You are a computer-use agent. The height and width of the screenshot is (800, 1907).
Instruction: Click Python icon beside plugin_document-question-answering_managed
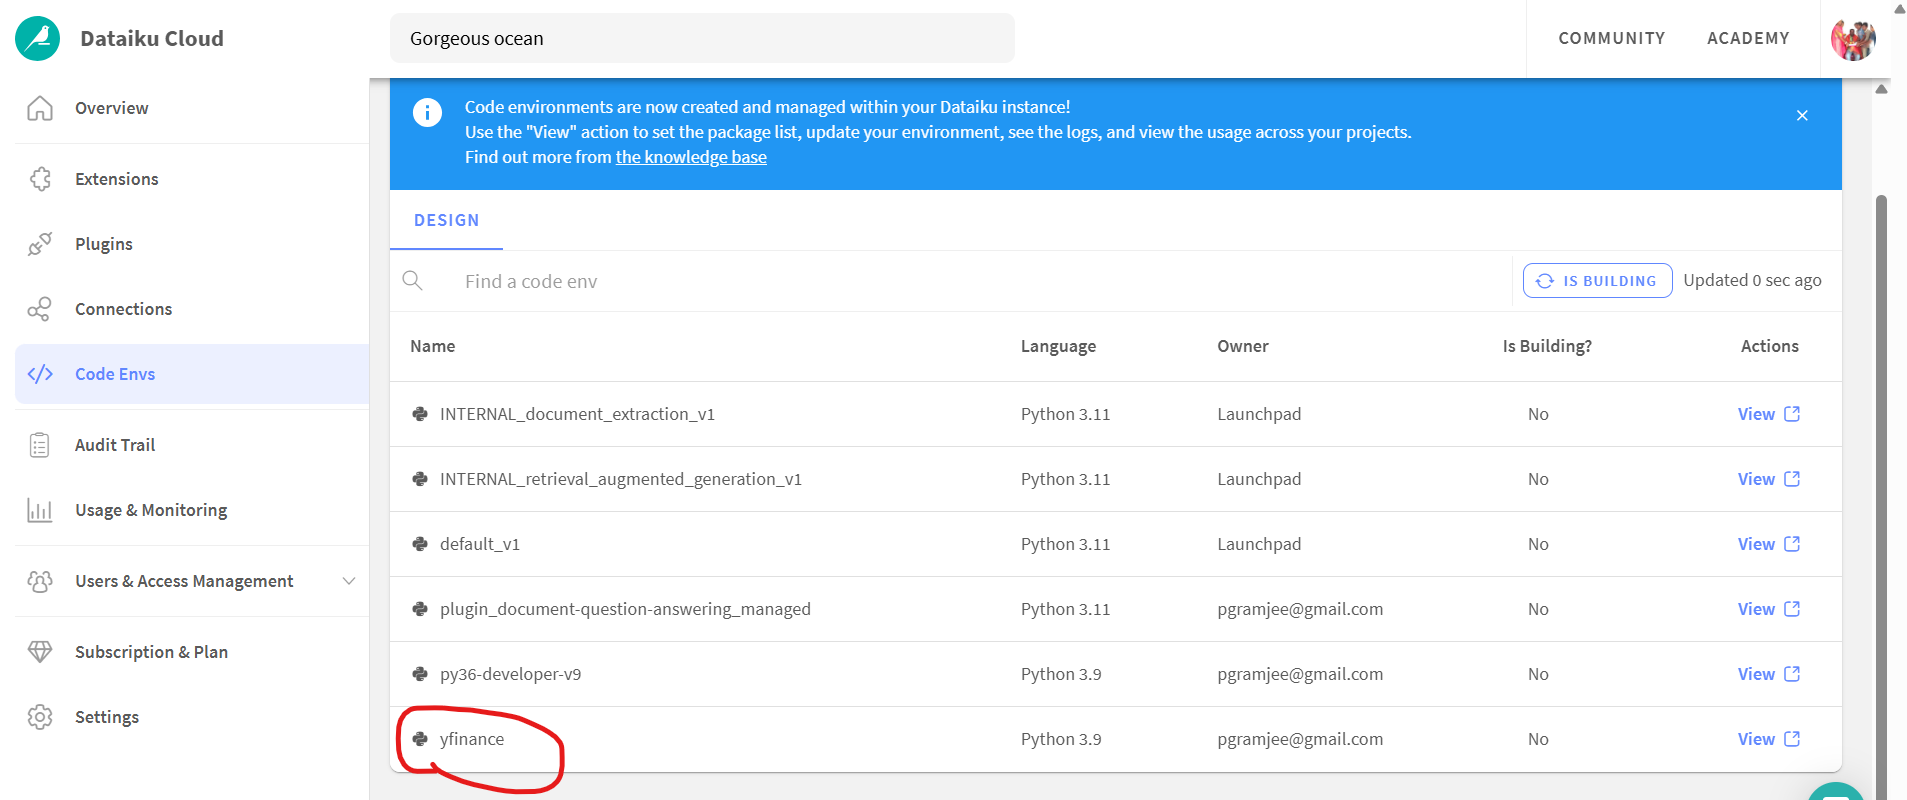pyautogui.click(x=420, y=609)
